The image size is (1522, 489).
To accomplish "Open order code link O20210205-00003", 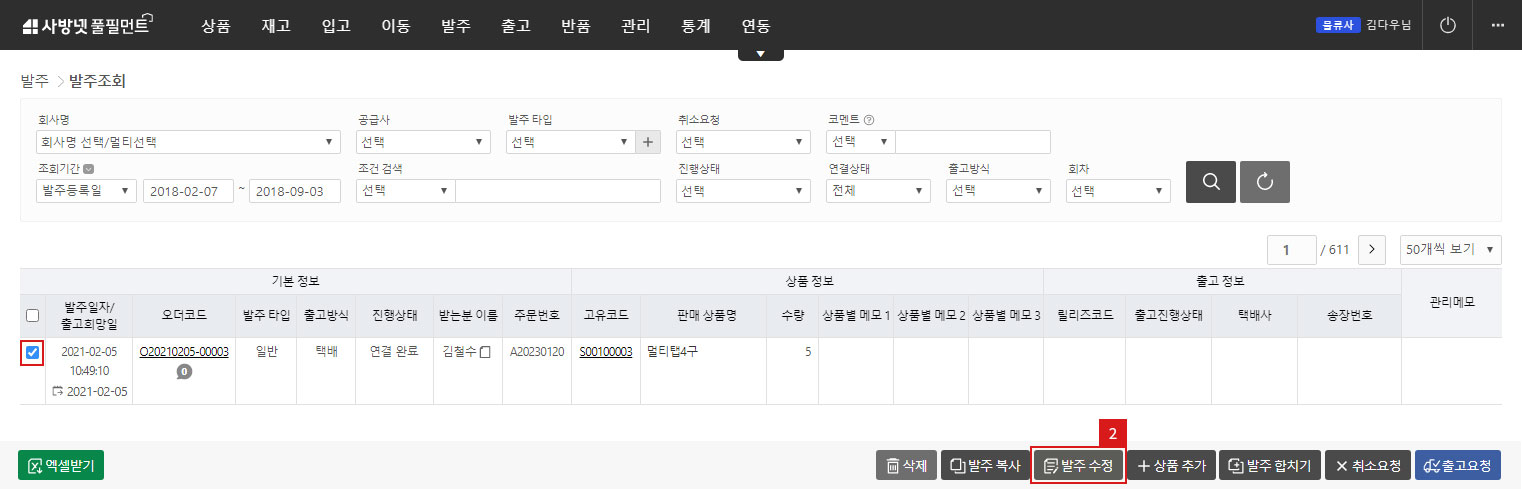I will coord(184,352).
